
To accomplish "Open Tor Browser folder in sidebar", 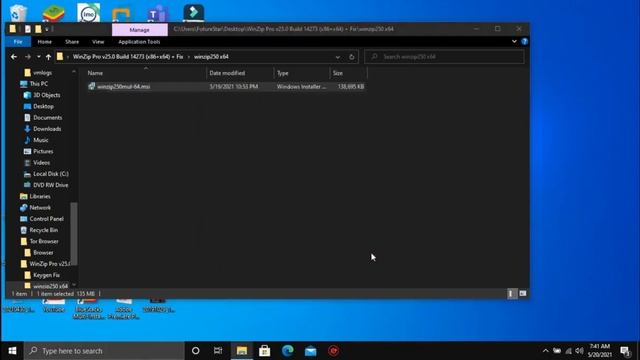I will (x=44, y=241).
